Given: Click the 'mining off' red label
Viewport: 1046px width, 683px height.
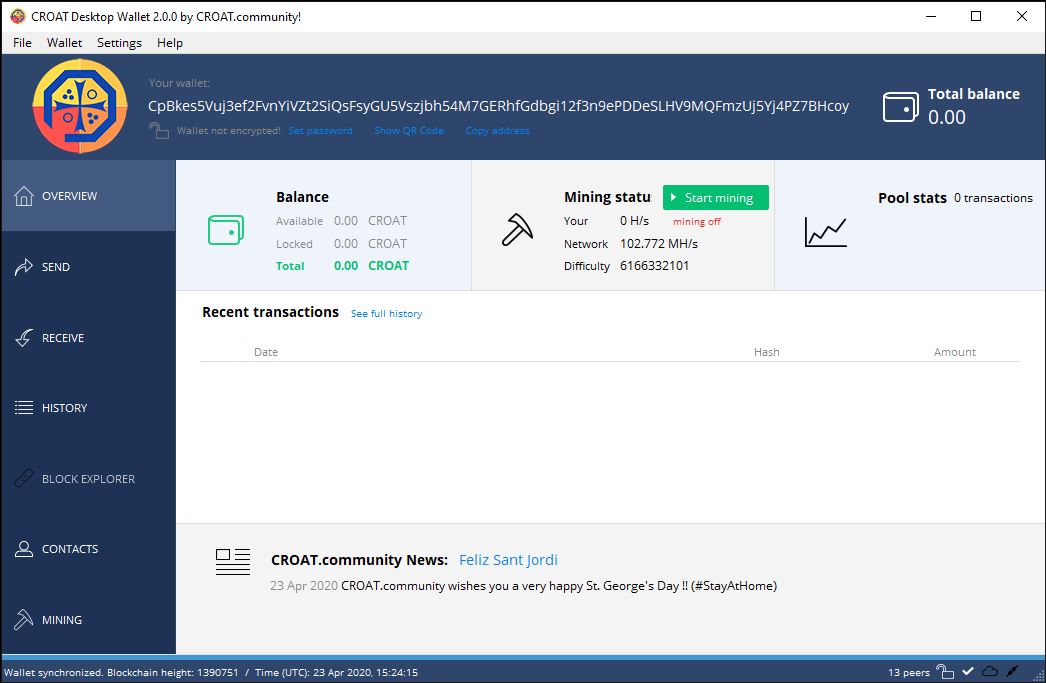Looking at the screenshot, I should pyautogui.click(x=696, y=221).
